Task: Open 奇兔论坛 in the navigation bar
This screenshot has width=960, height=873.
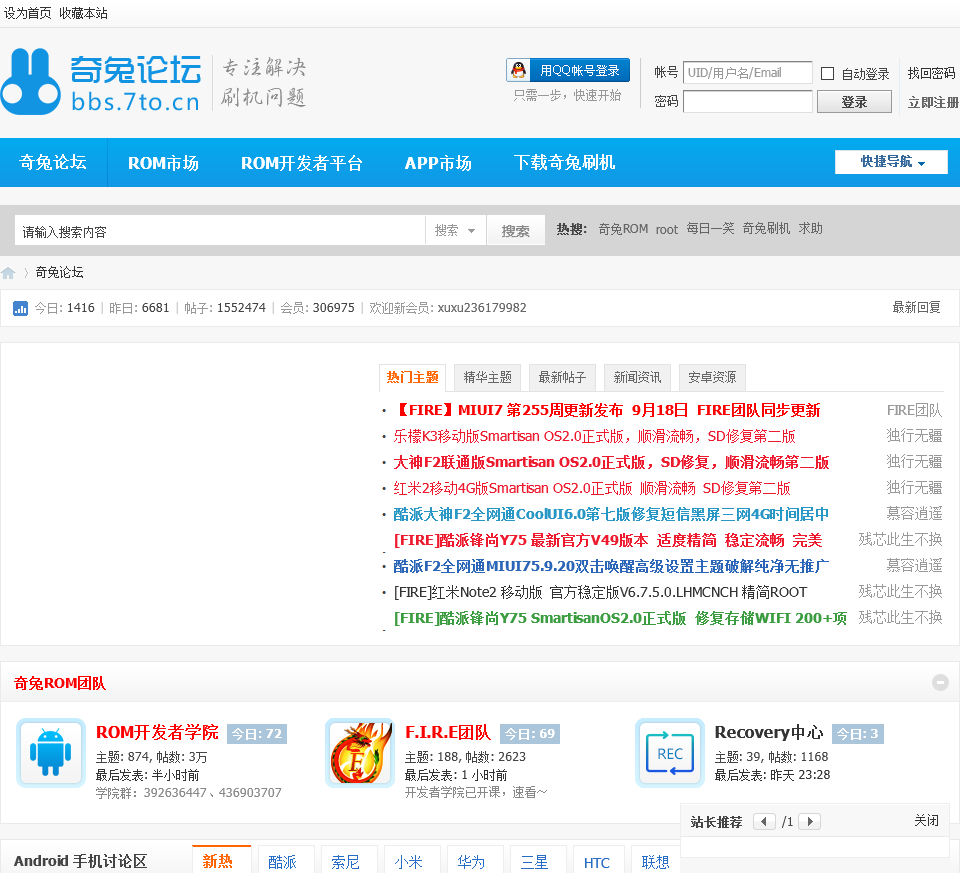Action: coord(53,162)
